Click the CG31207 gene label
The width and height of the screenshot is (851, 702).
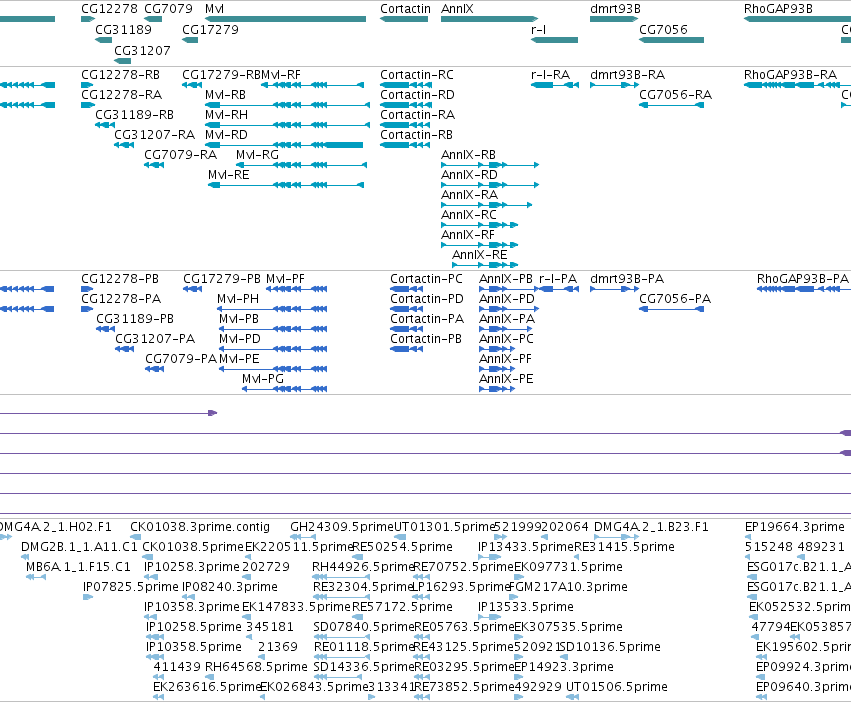(142, 50)
